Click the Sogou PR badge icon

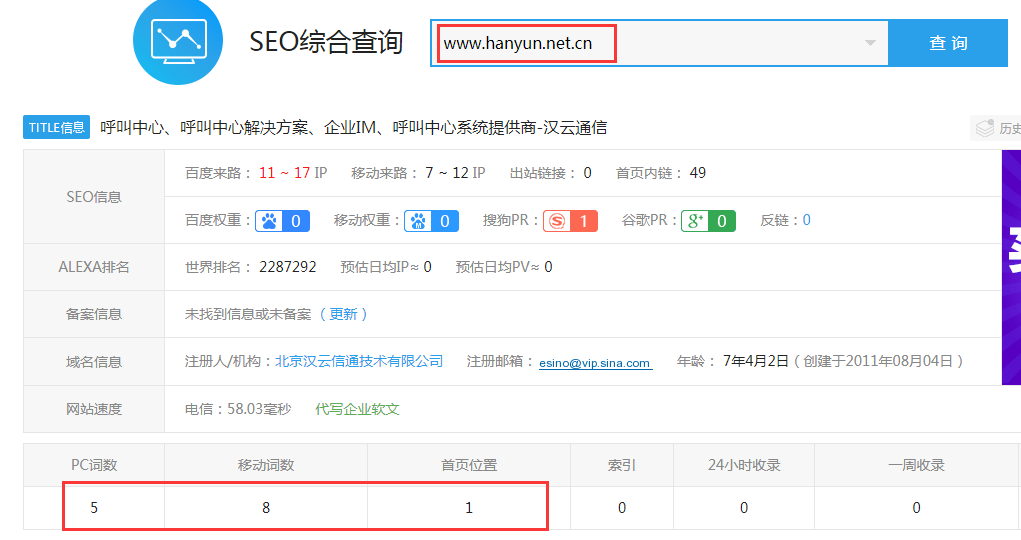pyautogui.click(x=570, y=221)
